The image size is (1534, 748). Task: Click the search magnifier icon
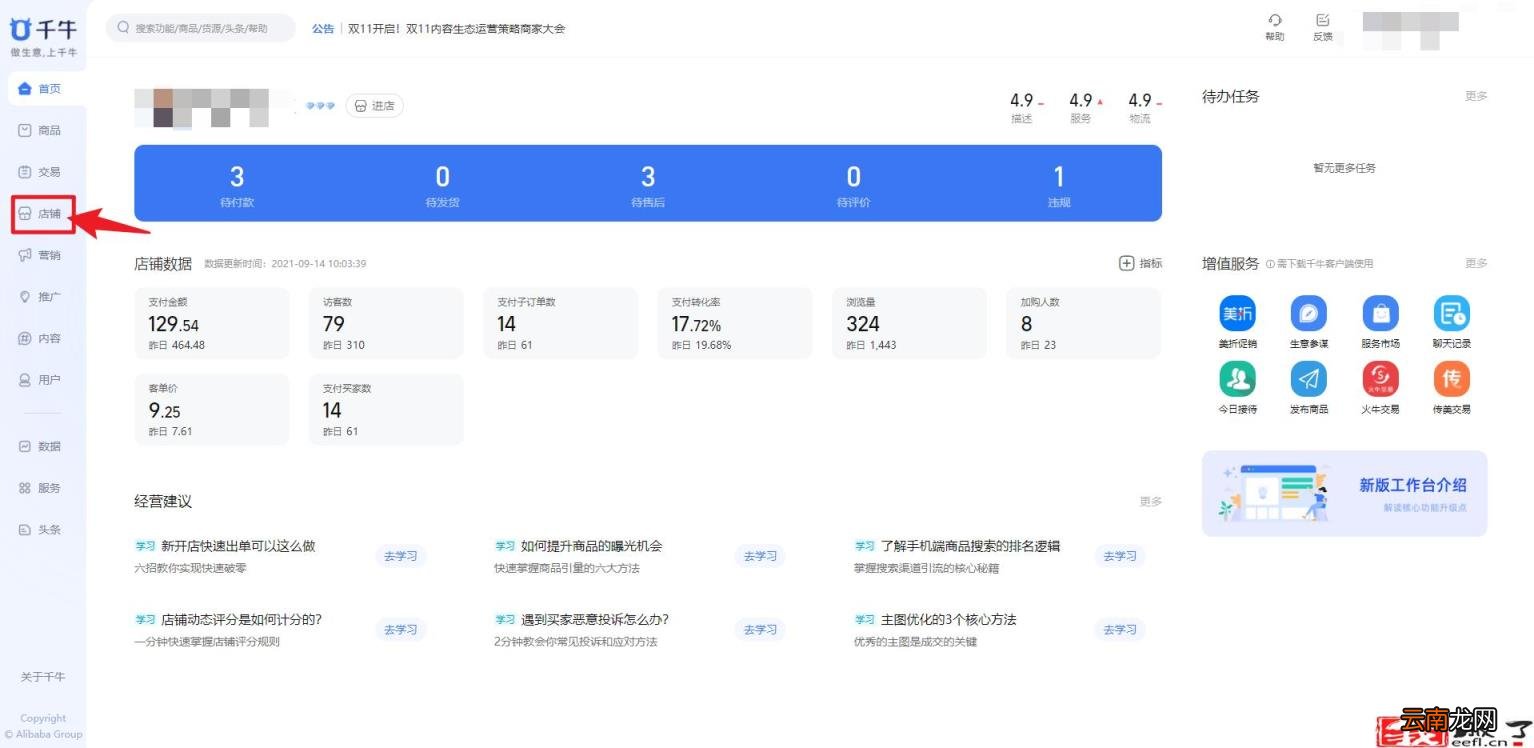point(124,28)
